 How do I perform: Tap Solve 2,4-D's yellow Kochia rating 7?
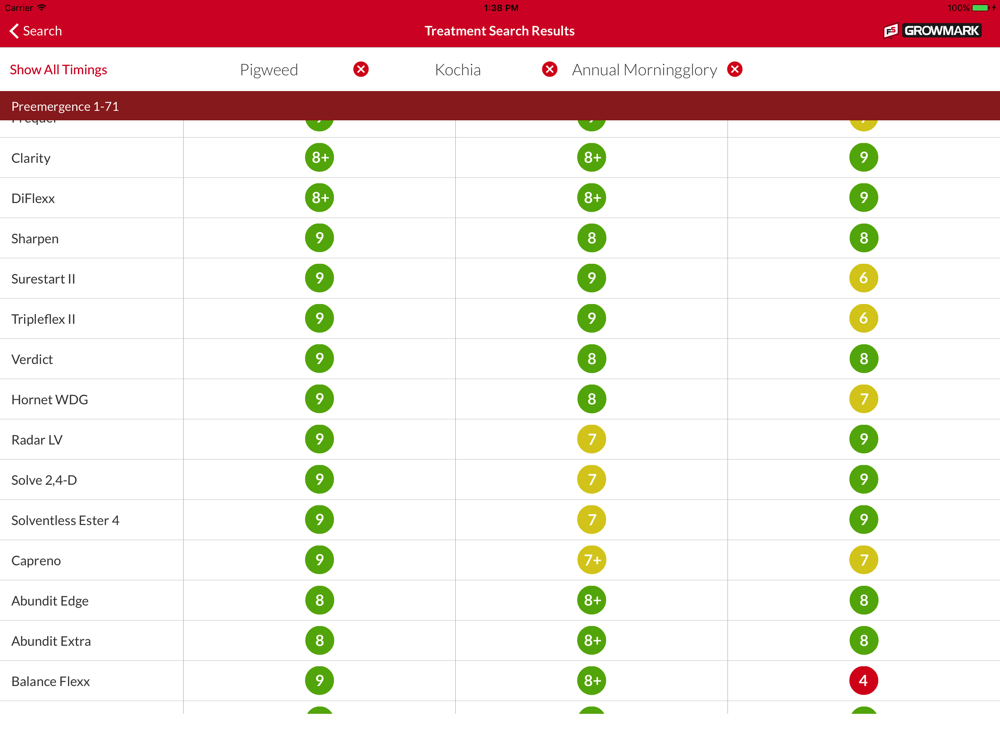point(592,479)
